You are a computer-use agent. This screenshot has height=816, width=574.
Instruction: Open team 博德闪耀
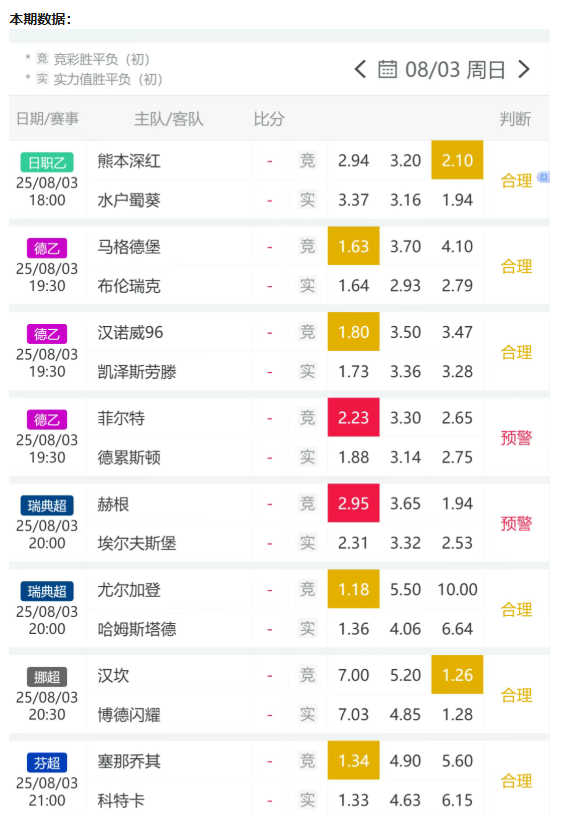(x=129, y=715)
